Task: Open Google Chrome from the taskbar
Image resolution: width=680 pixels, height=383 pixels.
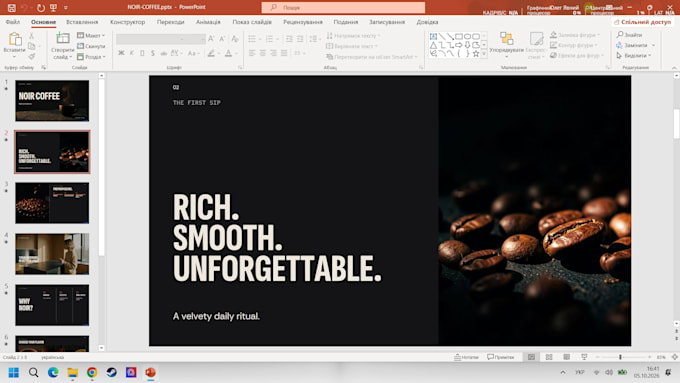Action: (x=92, y=372)
